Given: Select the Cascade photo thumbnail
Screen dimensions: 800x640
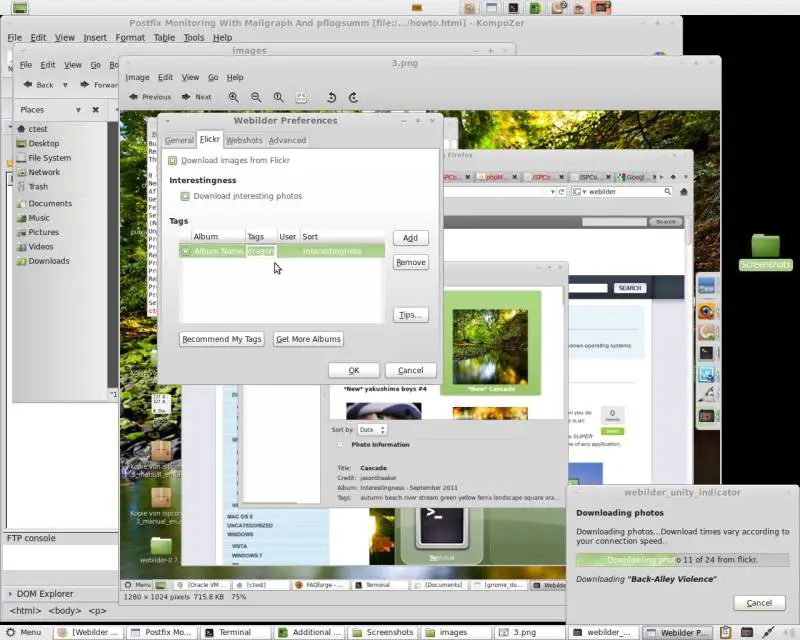Looking at the screenshot, I should coord(490,347).
